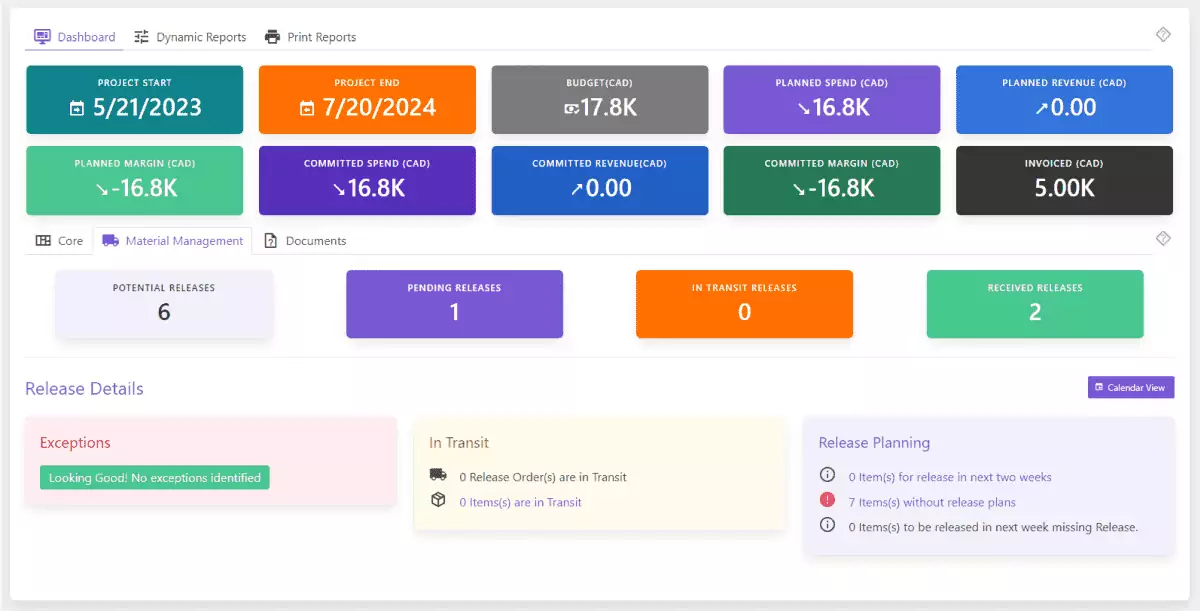The height and width of the screenshot is (611, 1200).
Task: Select the Core tab
Action: pyautogui.click(x=59, y=241)
